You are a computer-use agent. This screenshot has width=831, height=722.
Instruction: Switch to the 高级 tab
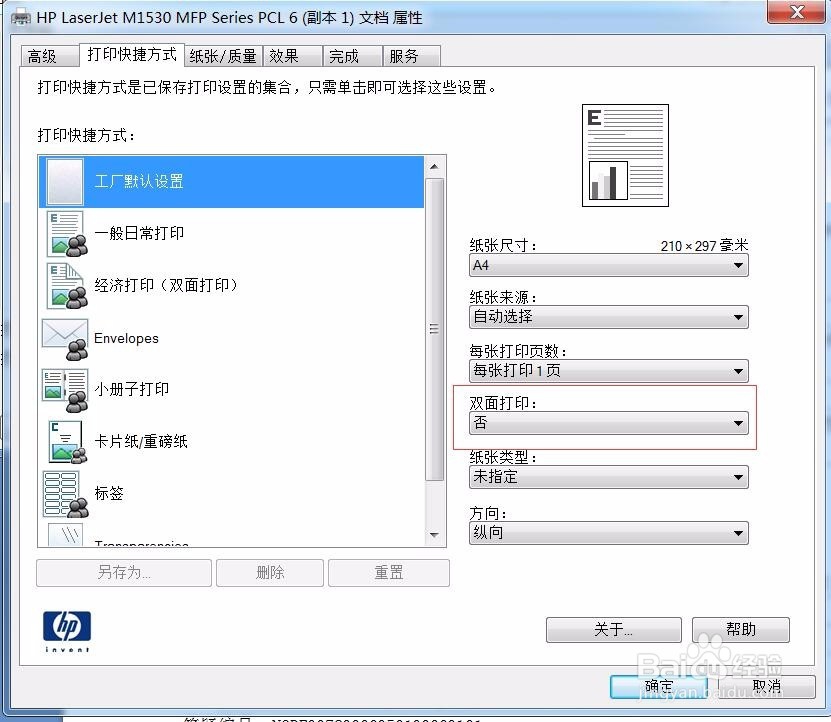[49, 56]
